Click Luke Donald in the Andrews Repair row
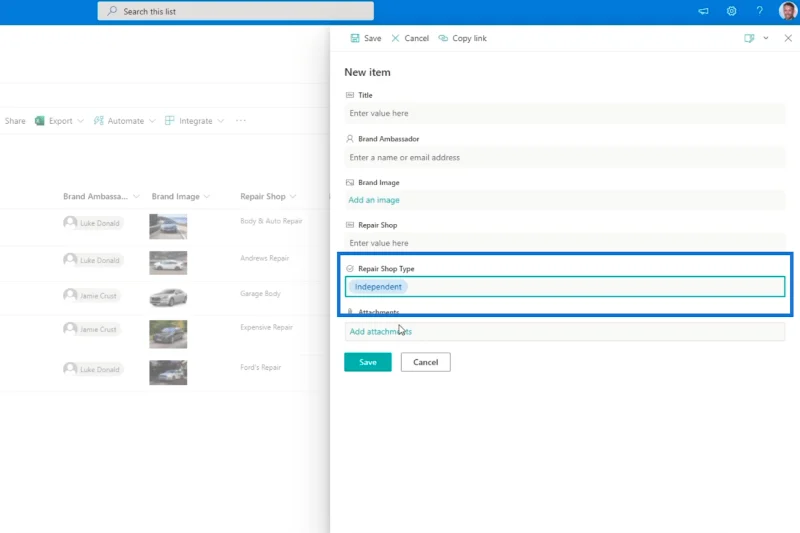The image size is (800, 533). pos(92,260)
